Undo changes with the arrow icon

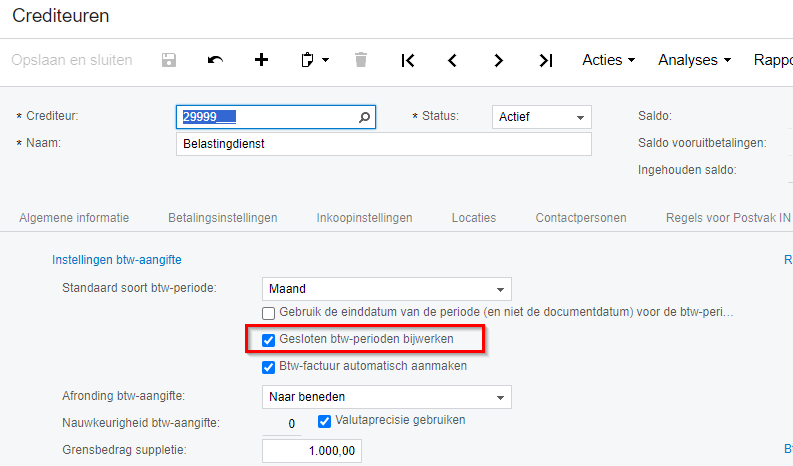[x=215, y=60]
